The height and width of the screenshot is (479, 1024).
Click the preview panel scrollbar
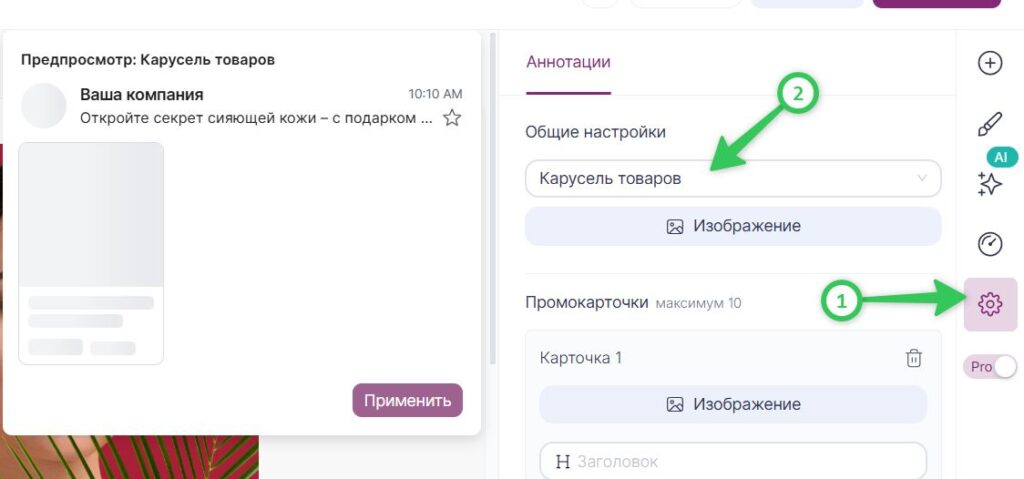493,199
